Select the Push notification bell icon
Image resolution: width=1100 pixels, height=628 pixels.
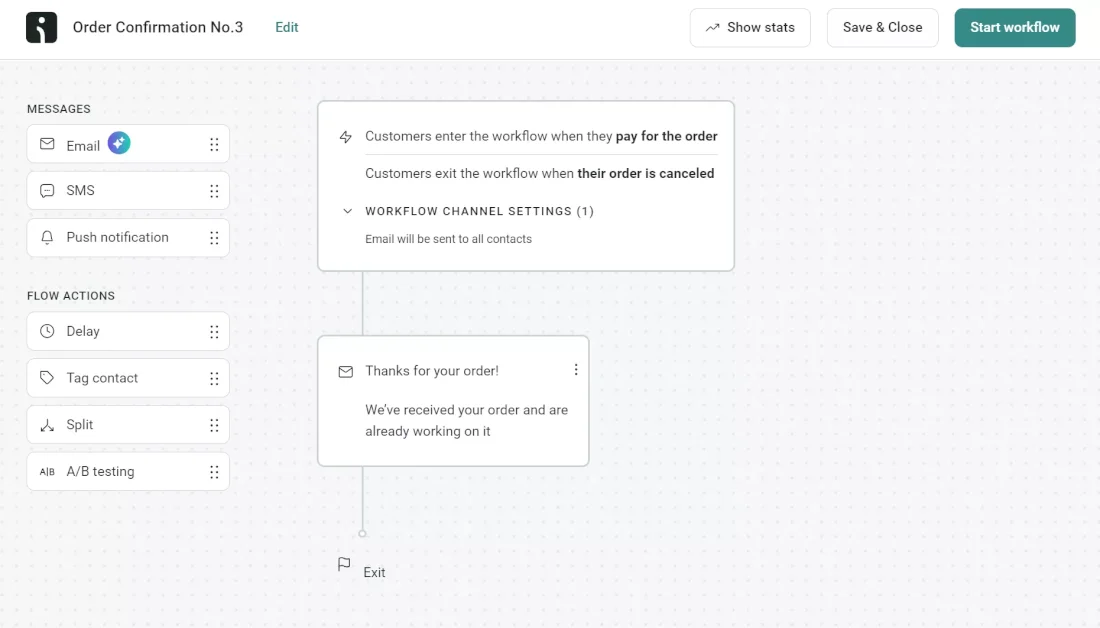click(46, 237)
